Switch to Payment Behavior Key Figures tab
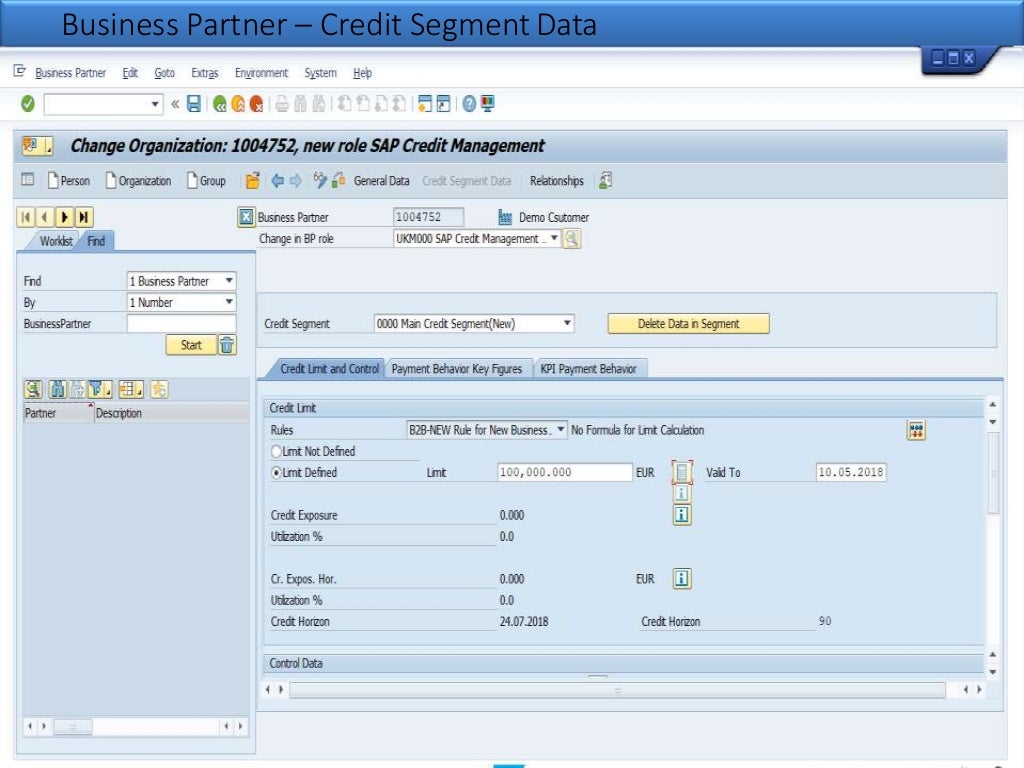1024x768 pixels. (x=457, y=369)
